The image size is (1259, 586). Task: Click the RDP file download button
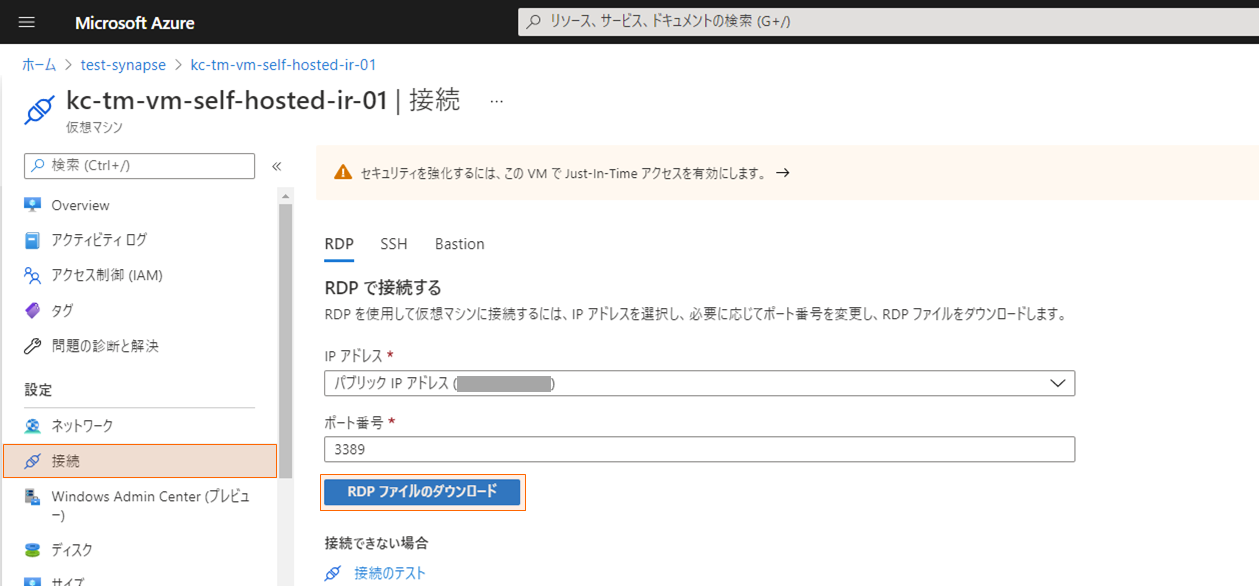422,492
